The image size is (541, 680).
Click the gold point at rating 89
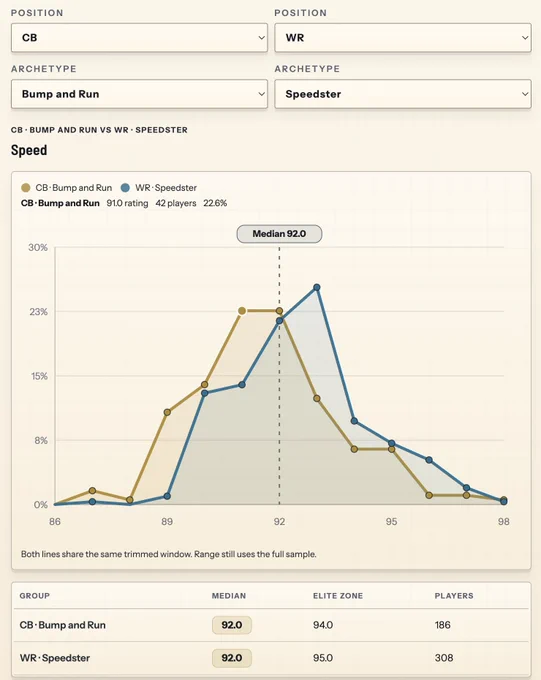[x=167, y=412]
